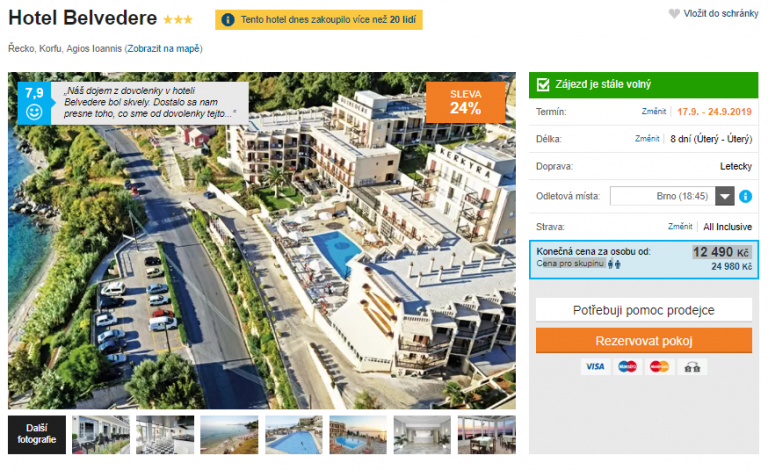Open the departure place dropdown arrow
This screenshot has height=470, width=768.
(724, 196)
